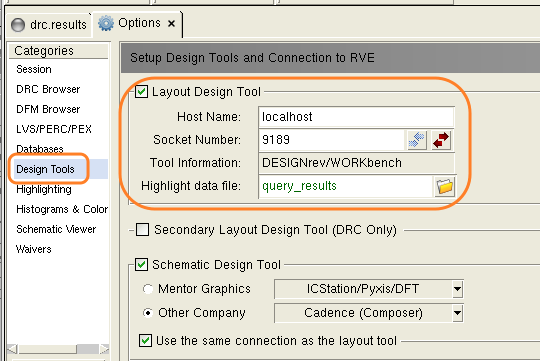Toggle the Schematic Design Tool checkbox

point(141,265)
